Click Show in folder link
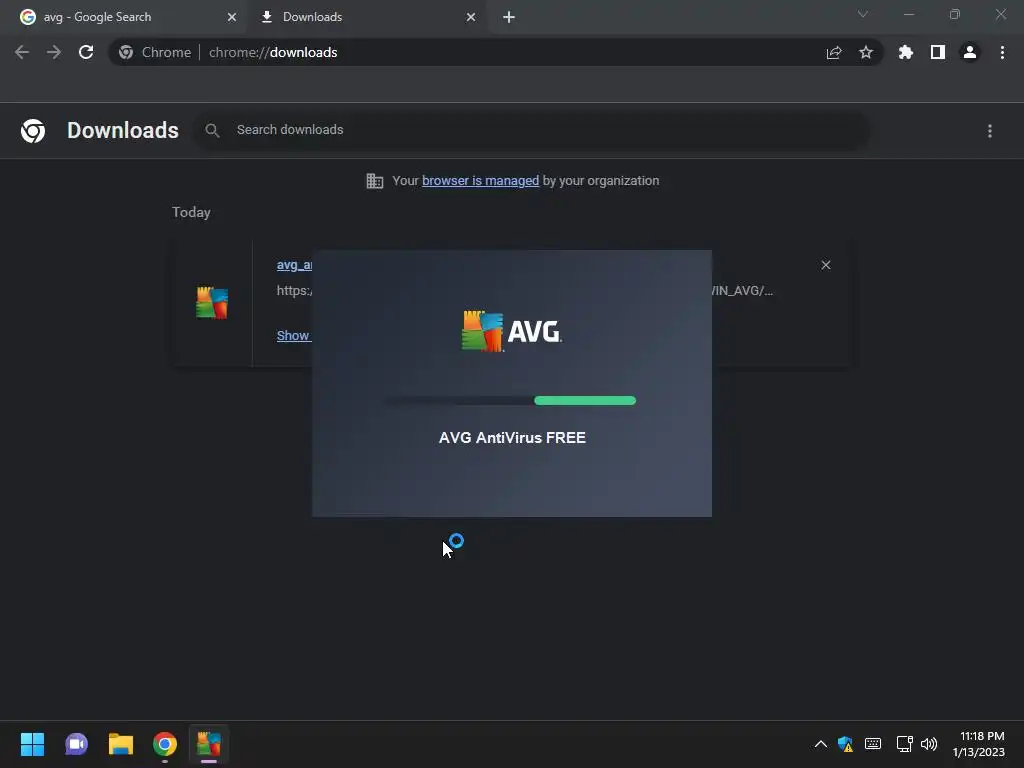 click(x=293, y=336)
